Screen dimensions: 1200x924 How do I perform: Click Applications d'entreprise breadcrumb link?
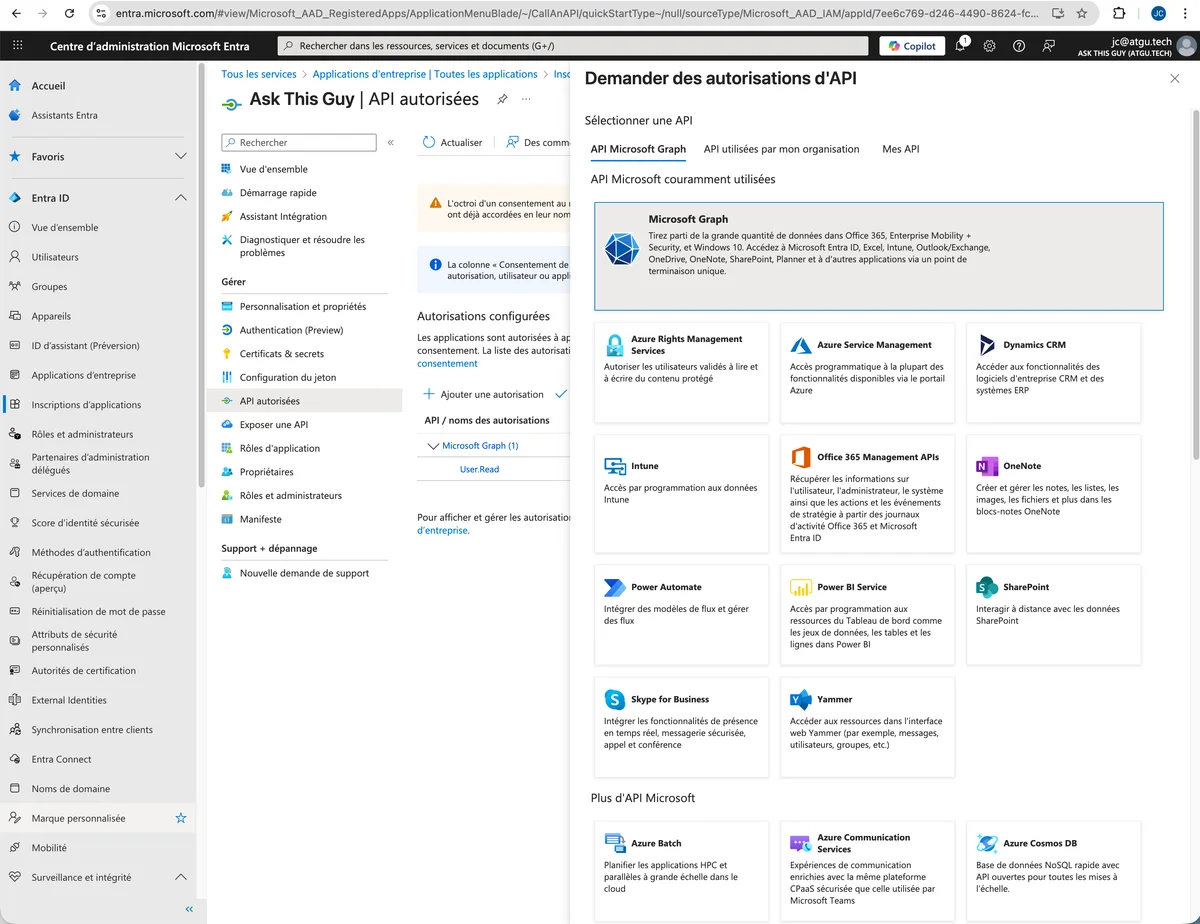(x=425, y=74)
